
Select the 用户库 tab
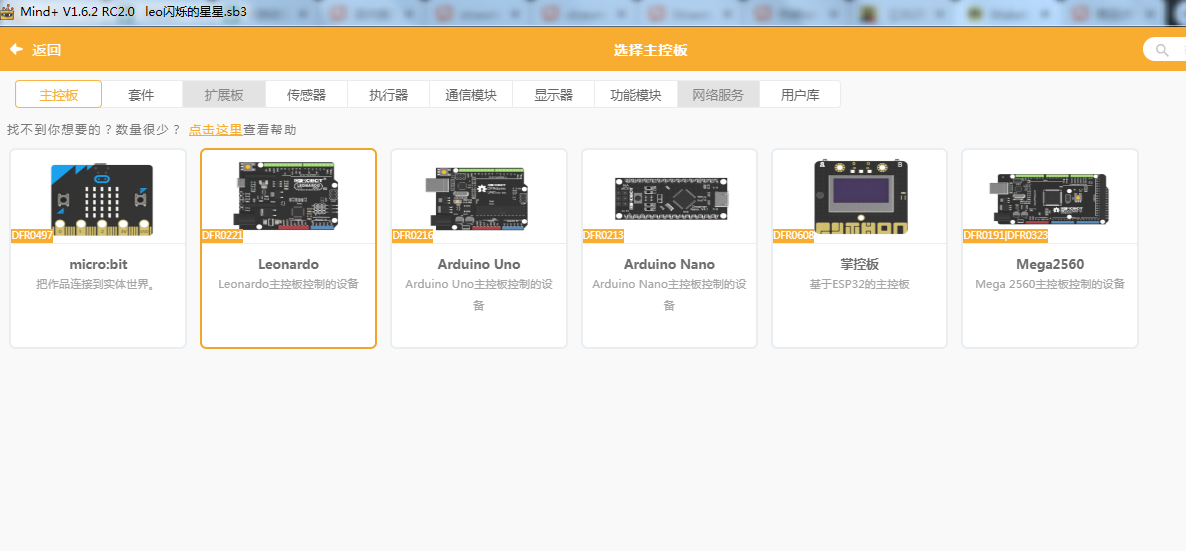800,95
